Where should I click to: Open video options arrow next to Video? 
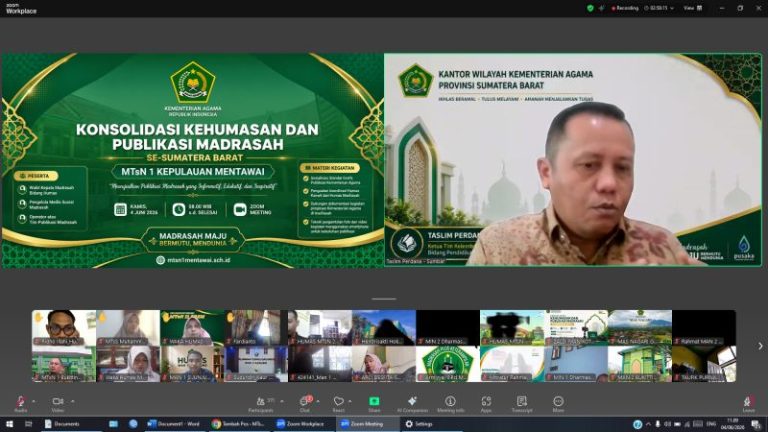pos(72,401)
